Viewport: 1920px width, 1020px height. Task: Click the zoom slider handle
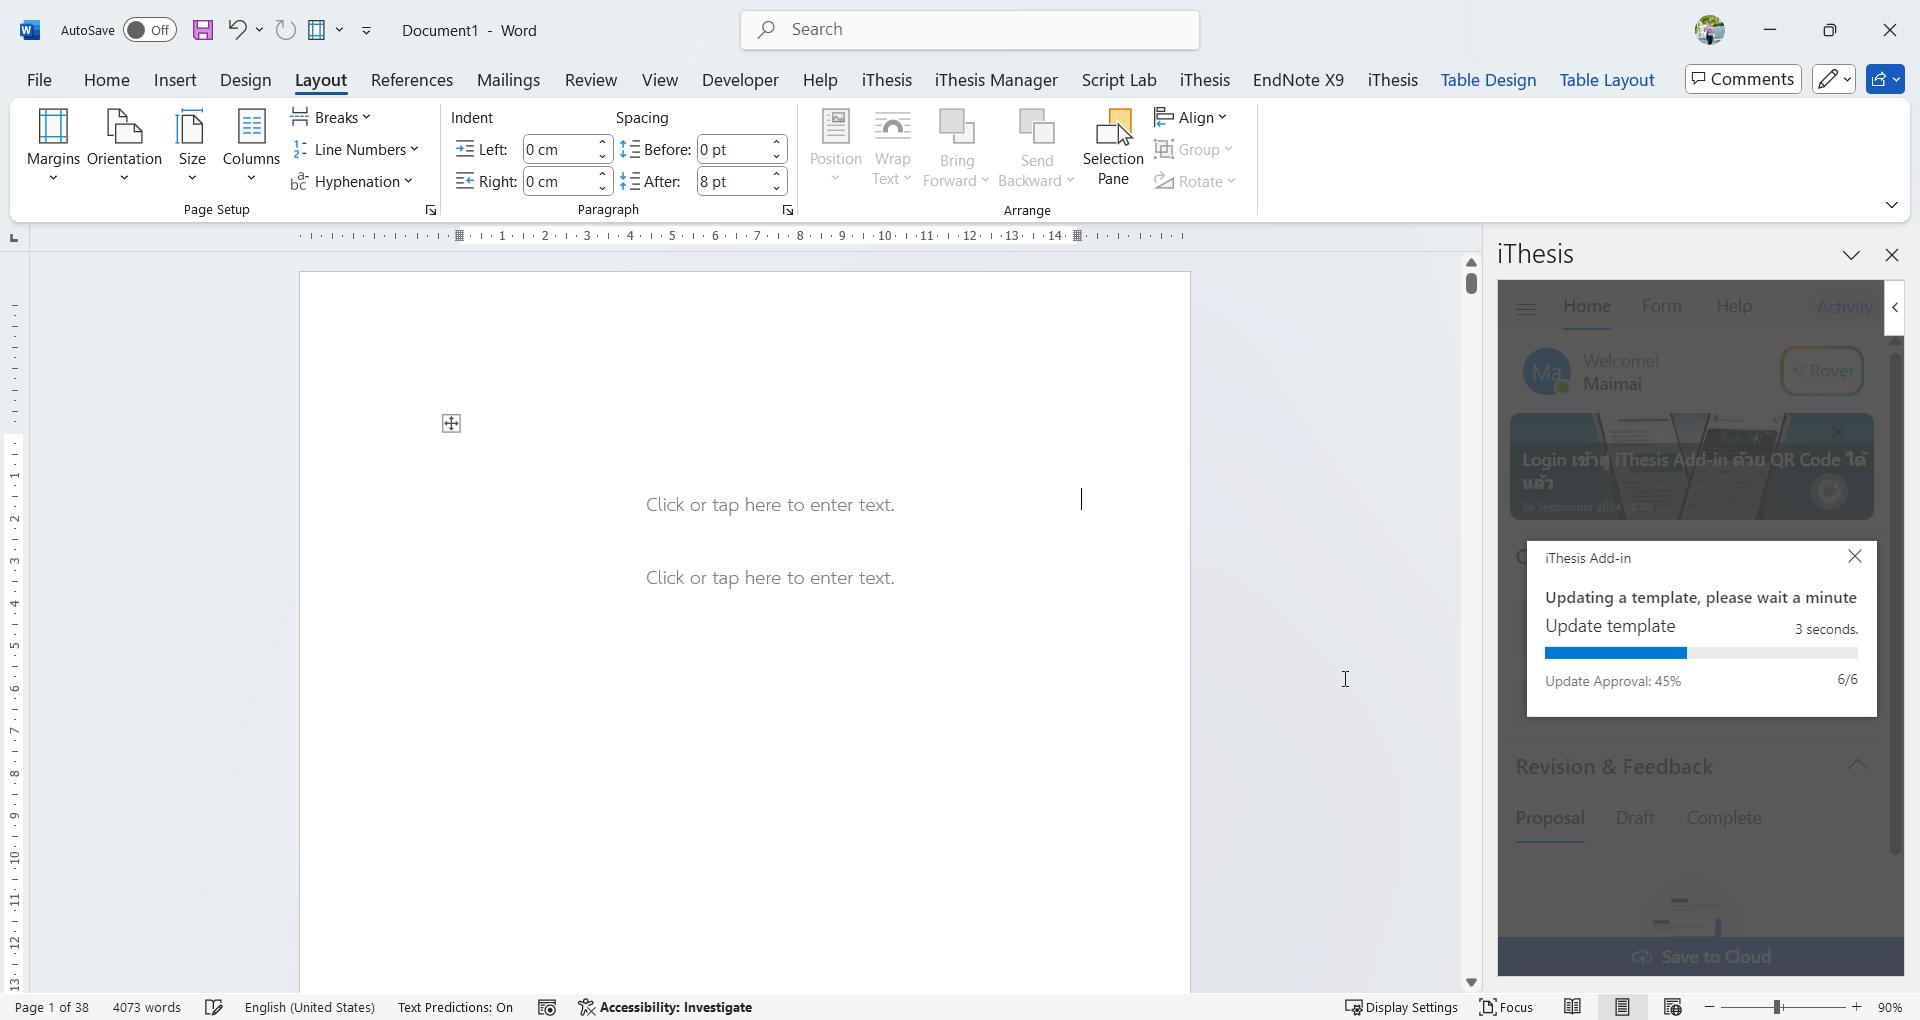[1778, 1007]
